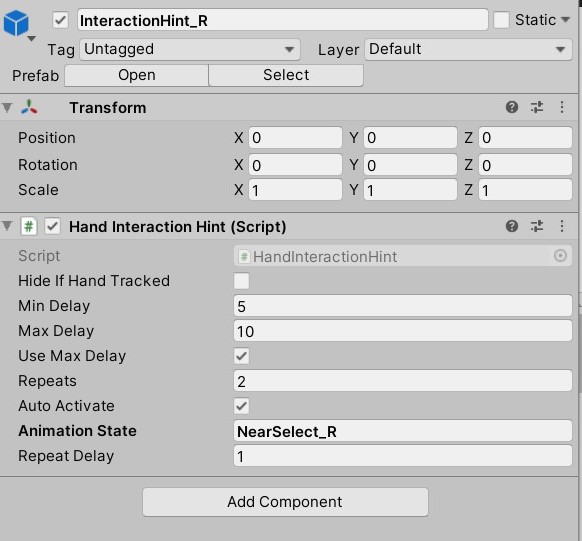Click the Position Z field

(x=525, y=138)
